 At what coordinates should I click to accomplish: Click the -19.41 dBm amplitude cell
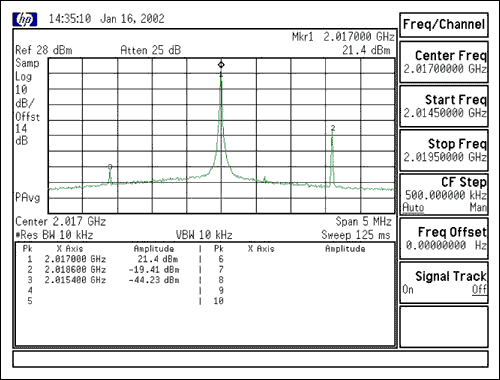[154, 269]
